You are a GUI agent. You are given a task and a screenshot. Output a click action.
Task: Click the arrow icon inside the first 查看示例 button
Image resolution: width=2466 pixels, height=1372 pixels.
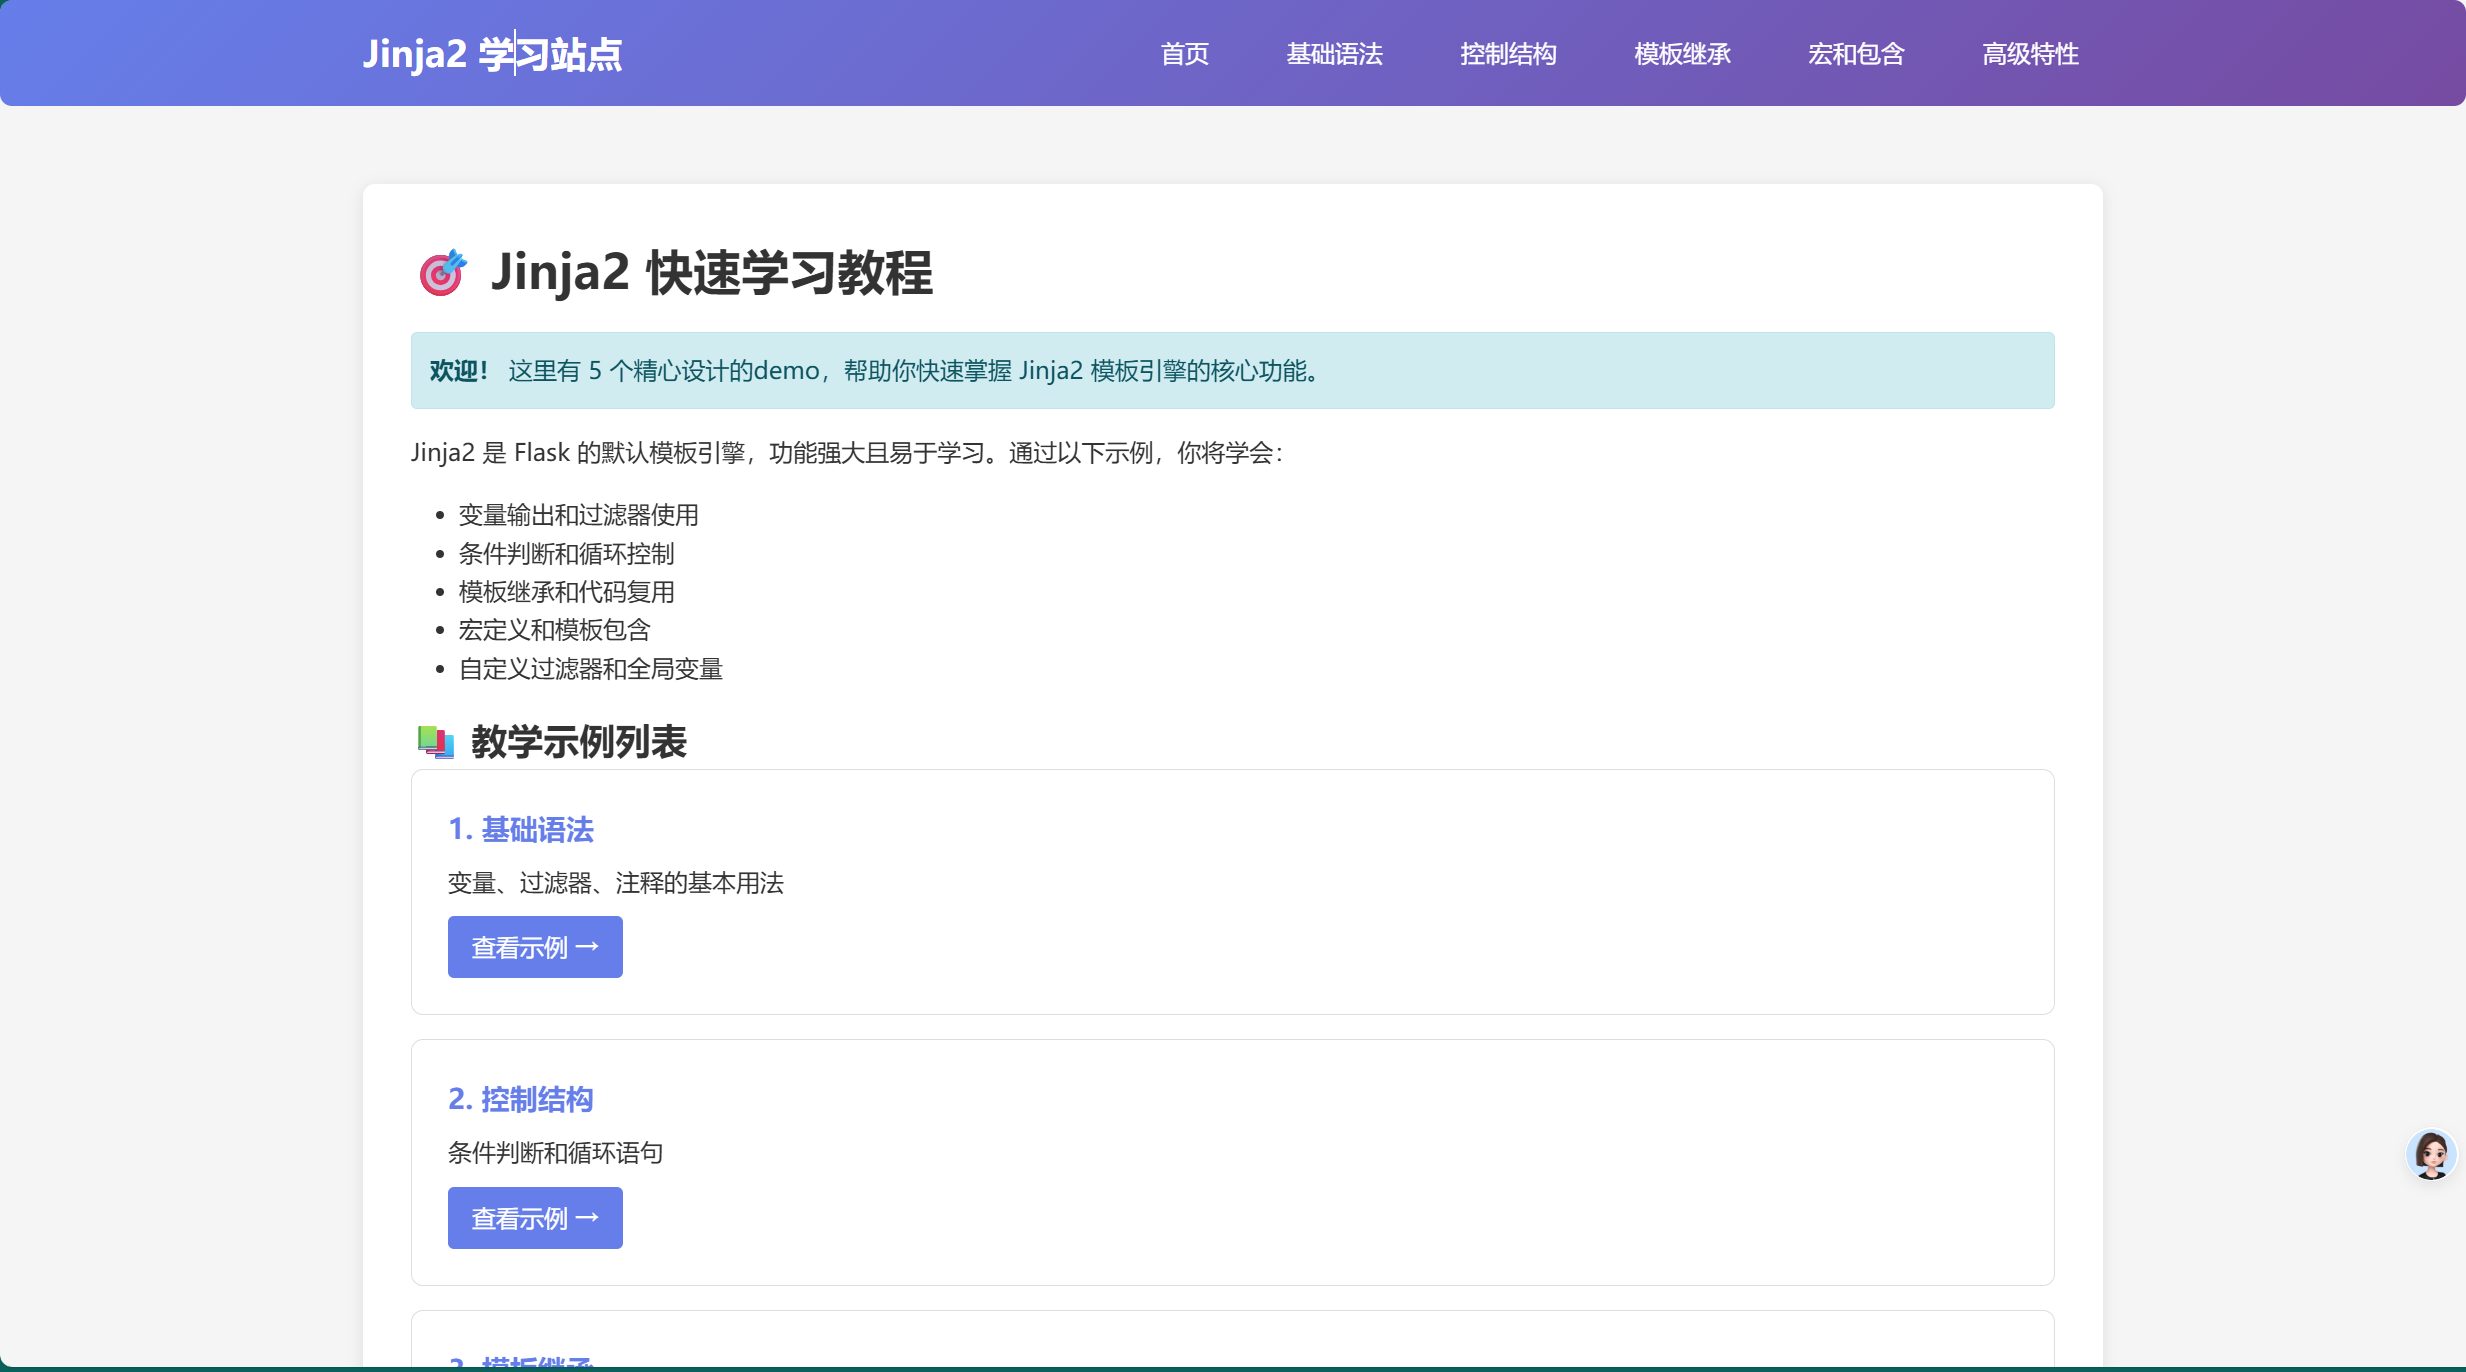click(590, 946)
